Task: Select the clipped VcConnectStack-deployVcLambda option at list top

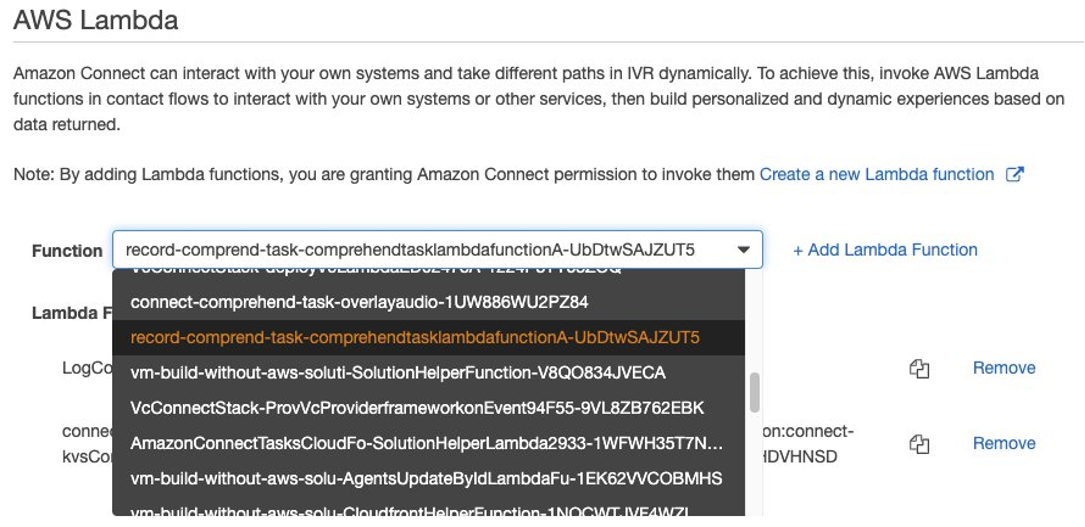Action: click(428, 273)
